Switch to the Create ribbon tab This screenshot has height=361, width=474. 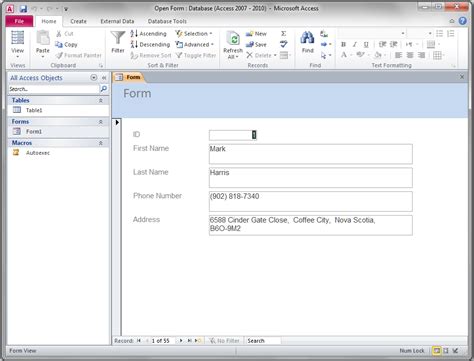[78, 21]
